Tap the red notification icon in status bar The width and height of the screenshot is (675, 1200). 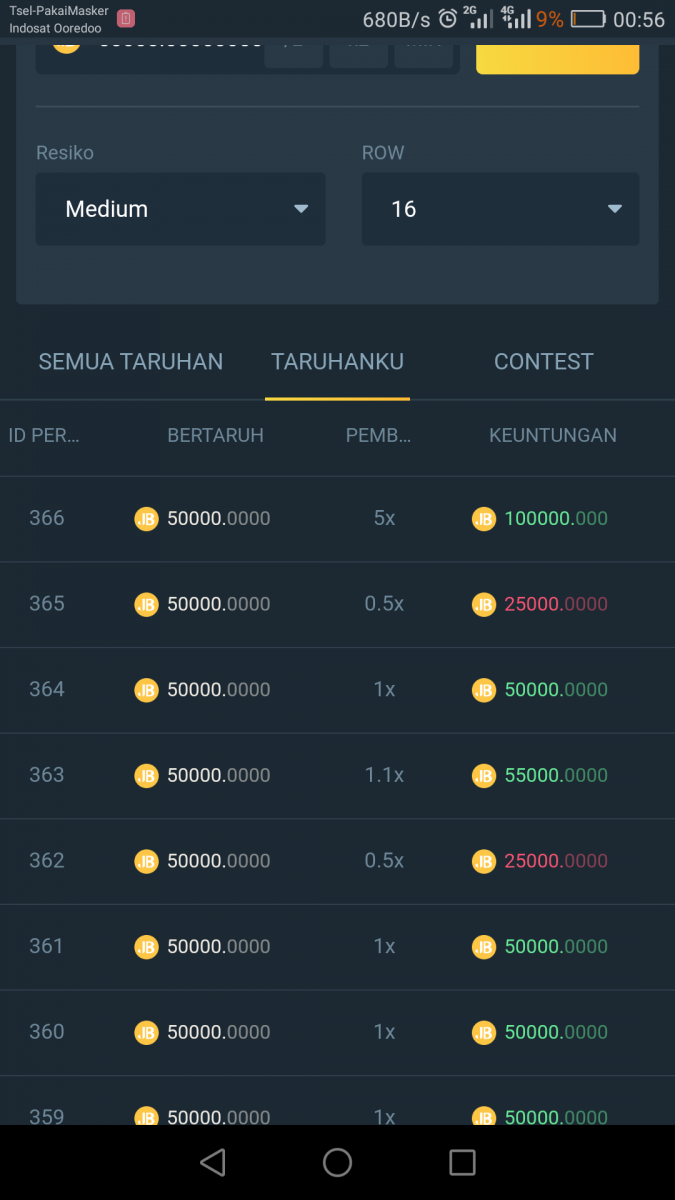pyautogui.click(x=126, y=19)
